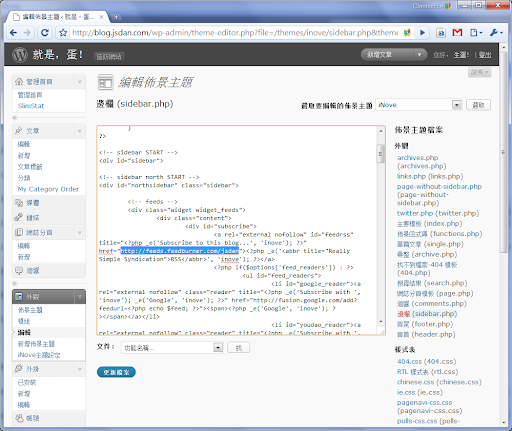Bookmark page with the star icon
Viewport: 512px width, 431px height.
pos(63,33)
